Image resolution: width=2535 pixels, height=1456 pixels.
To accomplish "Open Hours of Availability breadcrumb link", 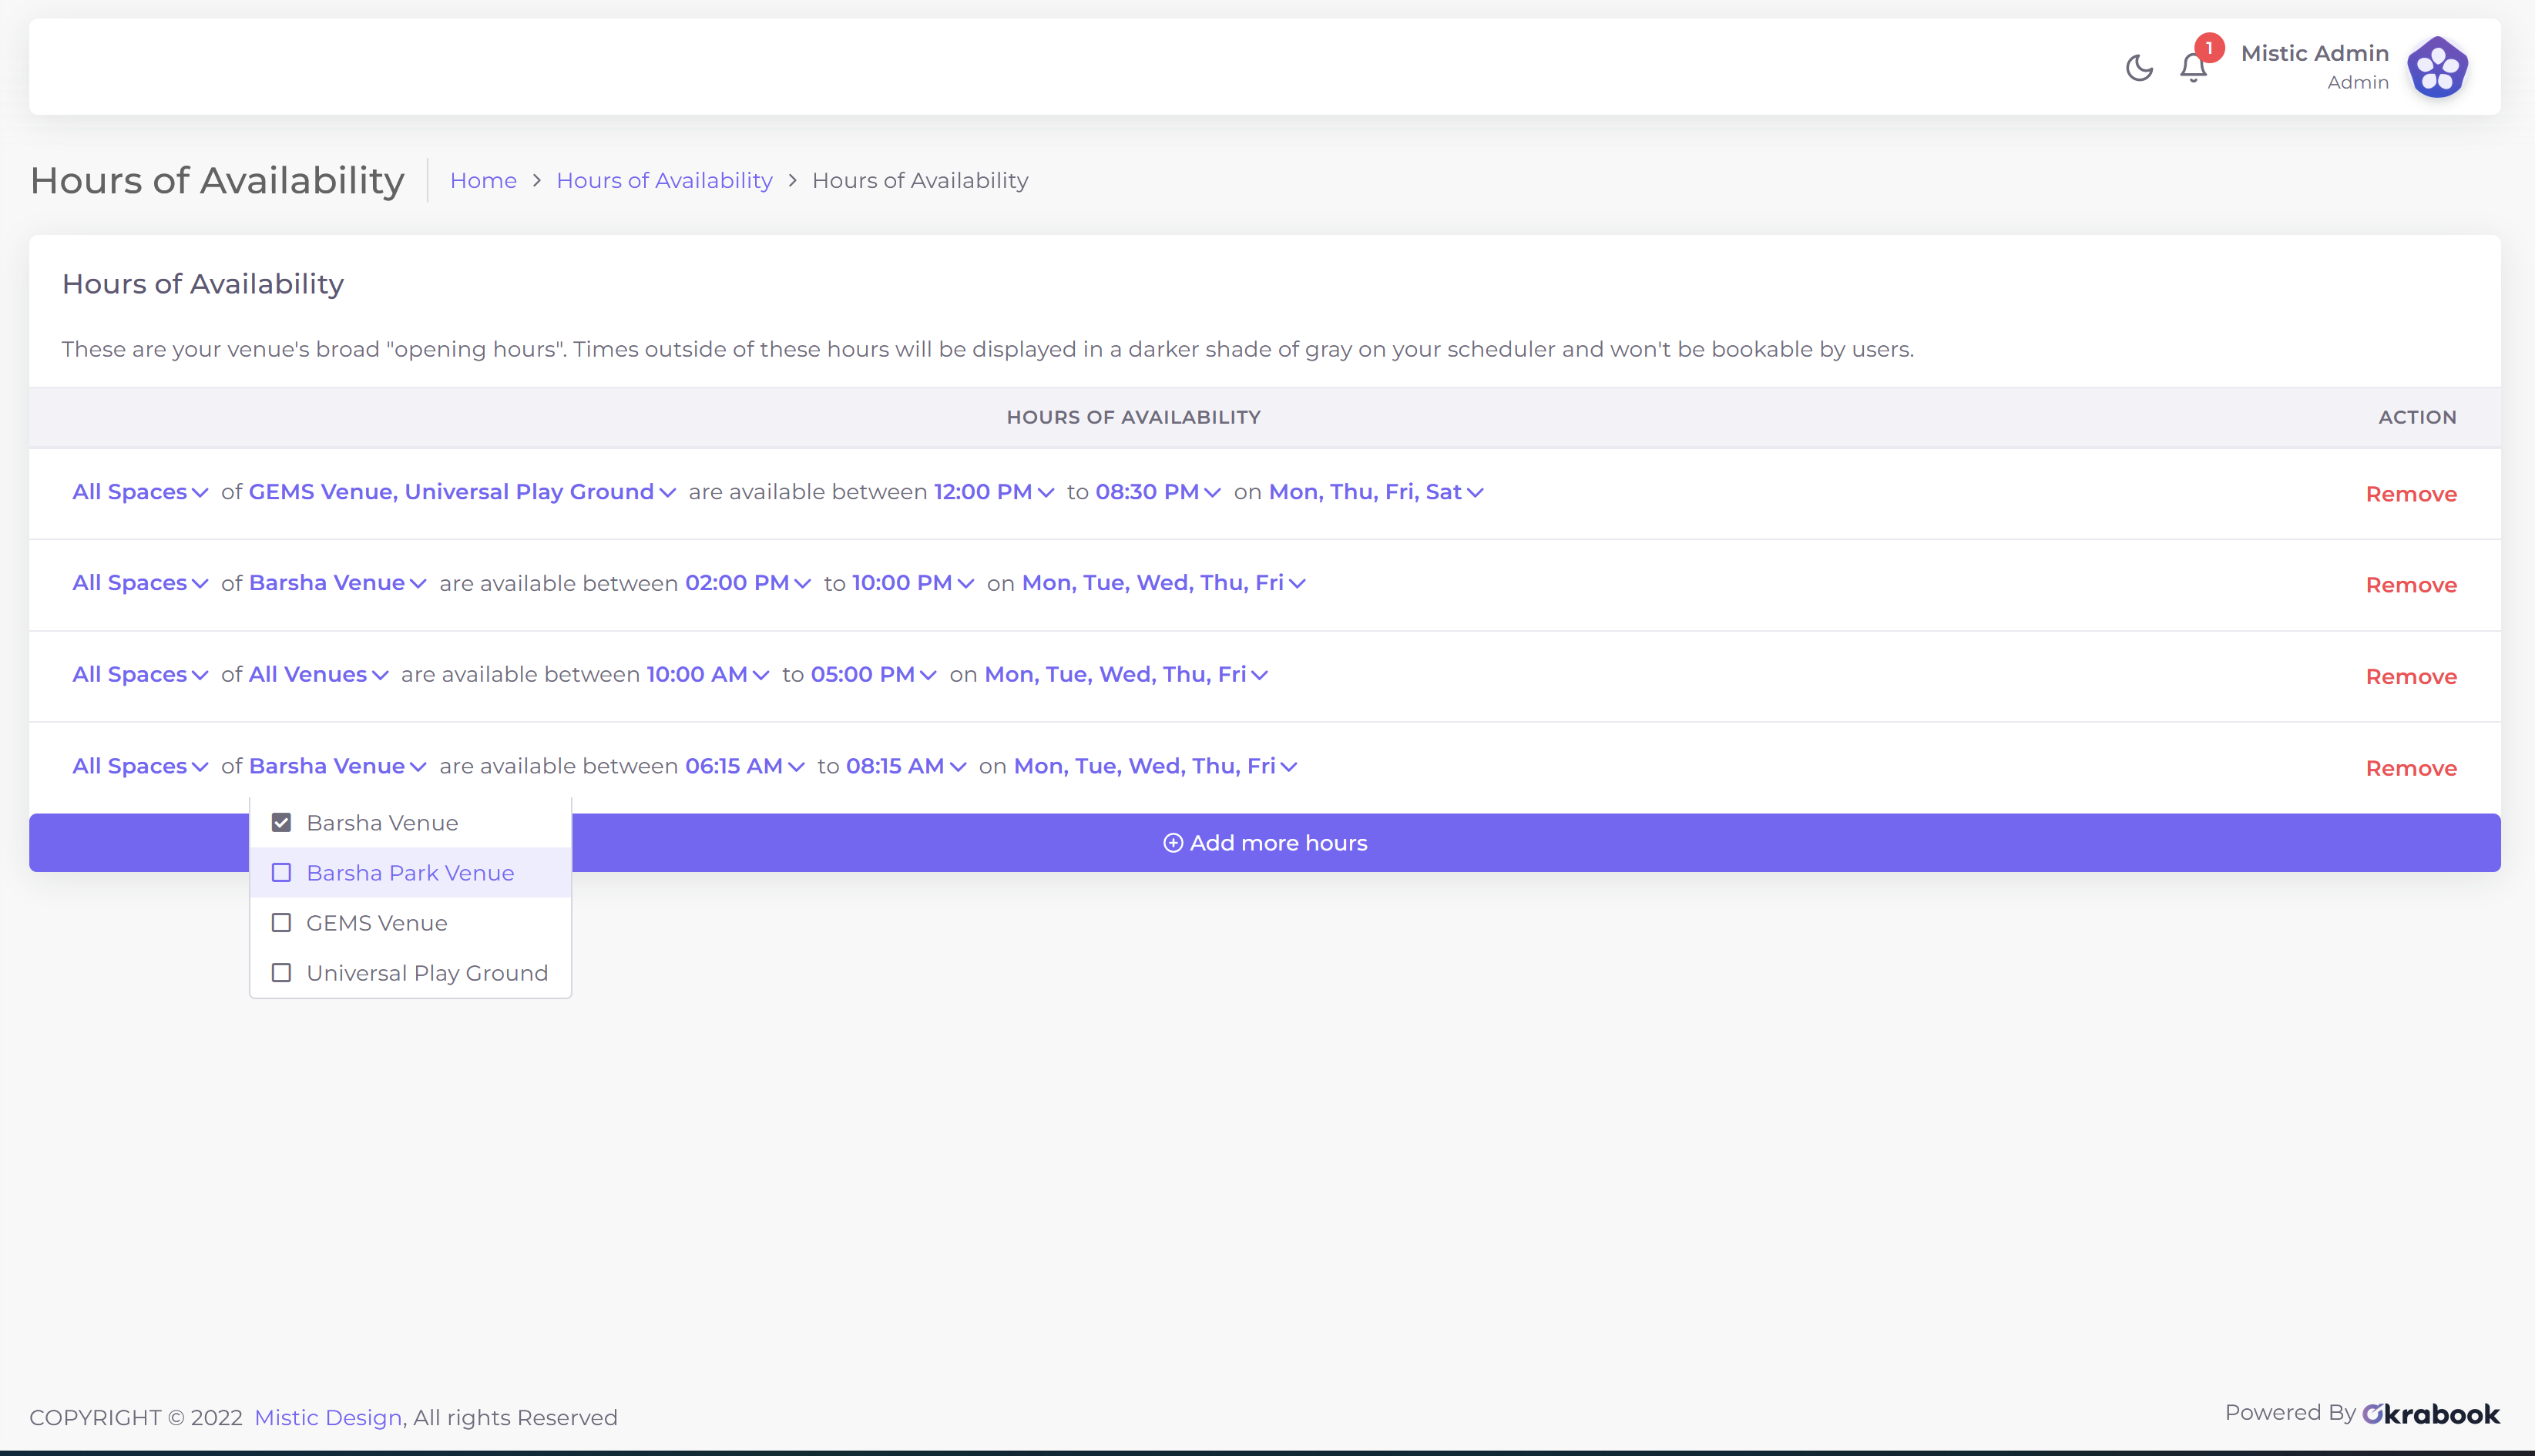I will 664,181.
